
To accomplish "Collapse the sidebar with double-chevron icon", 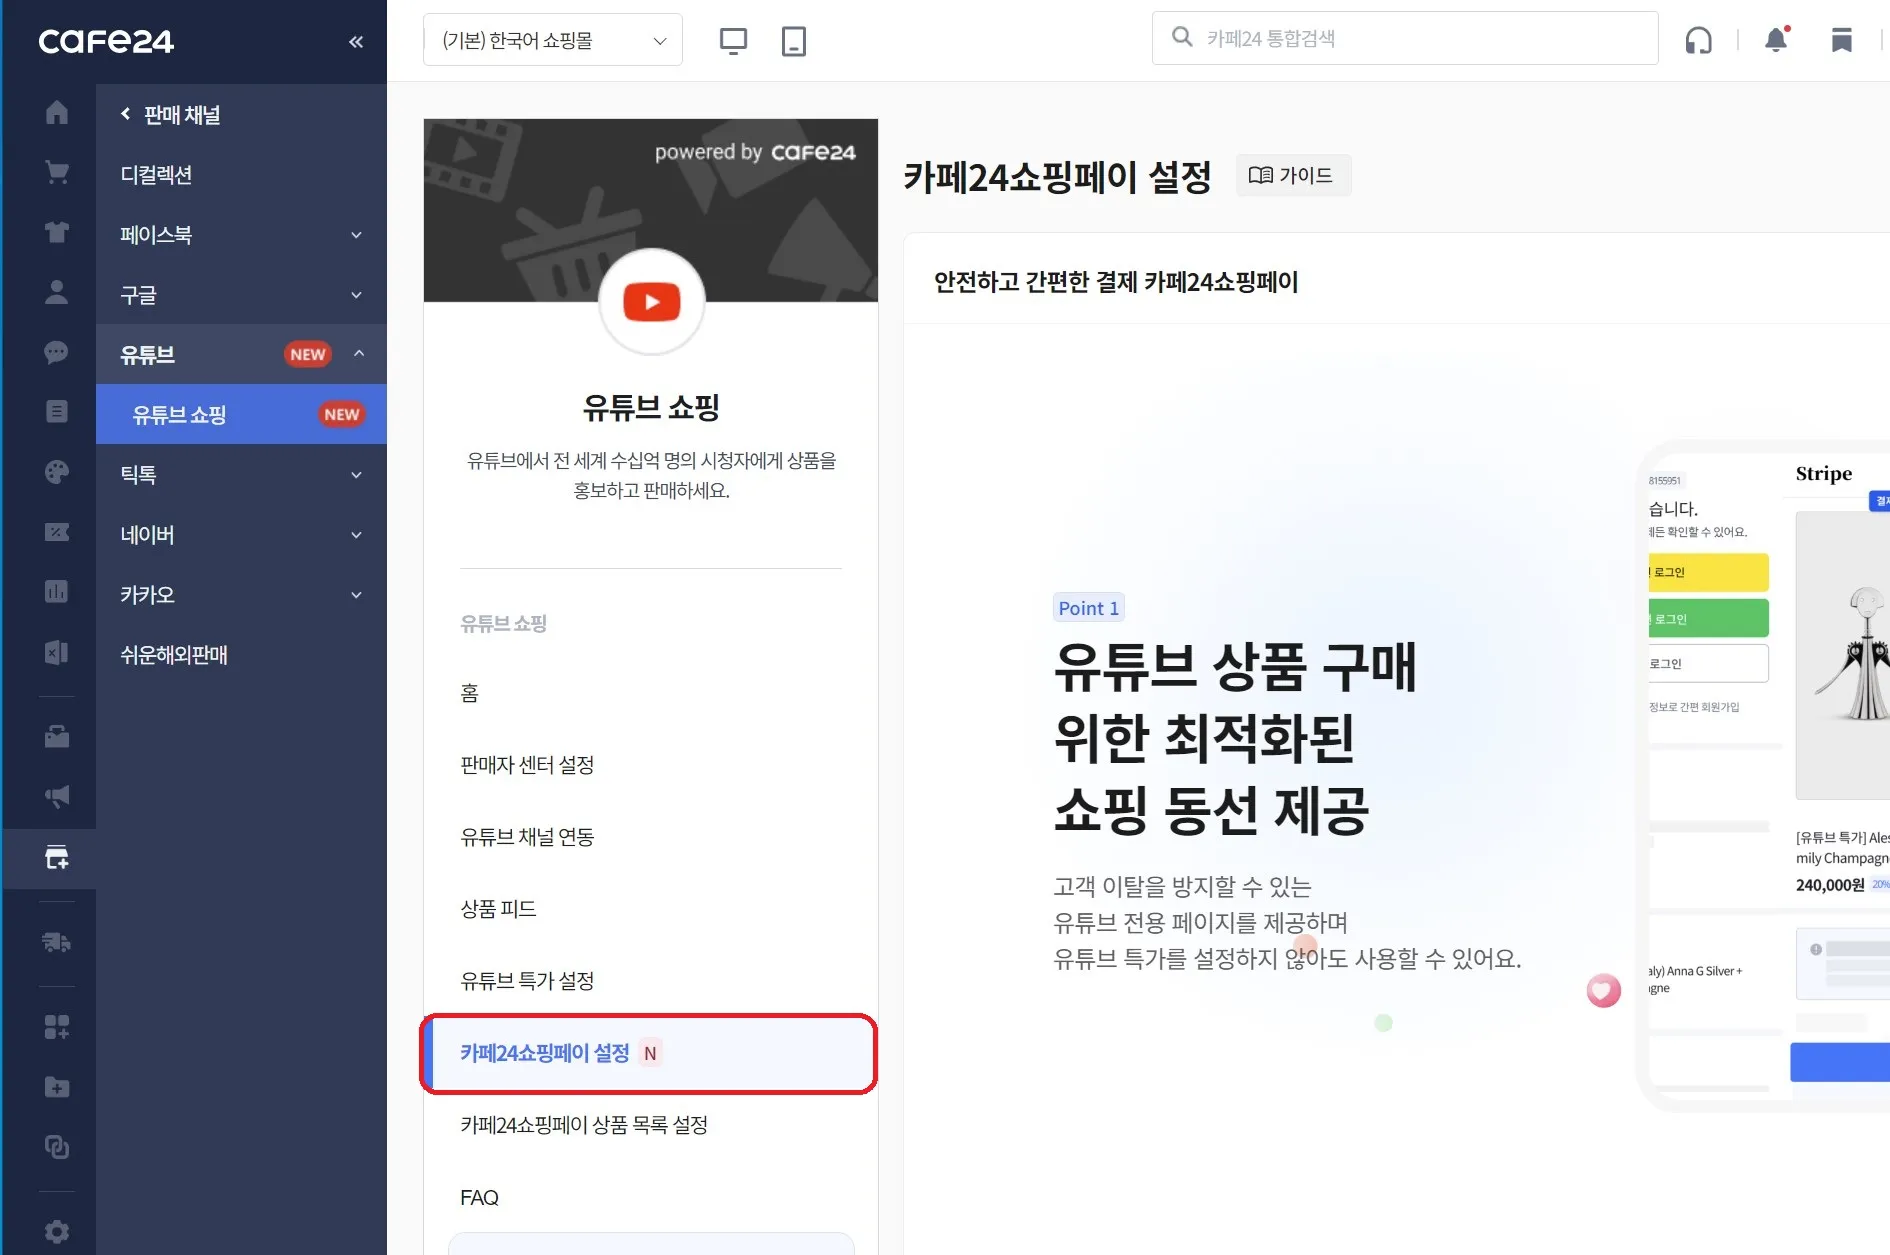I will coord(356,41).
